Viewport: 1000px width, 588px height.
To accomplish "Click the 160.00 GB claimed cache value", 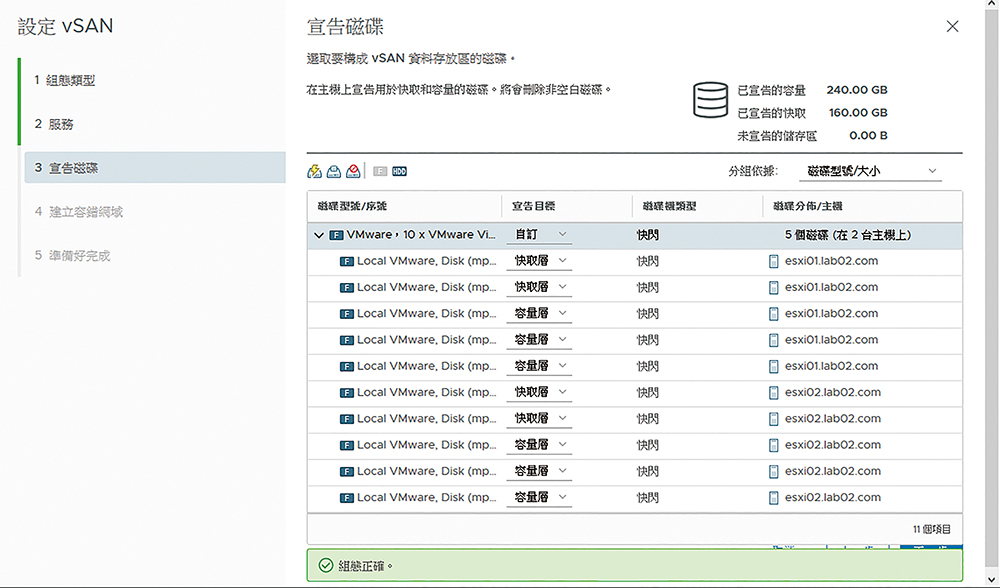I will click(x=858, y=113).
